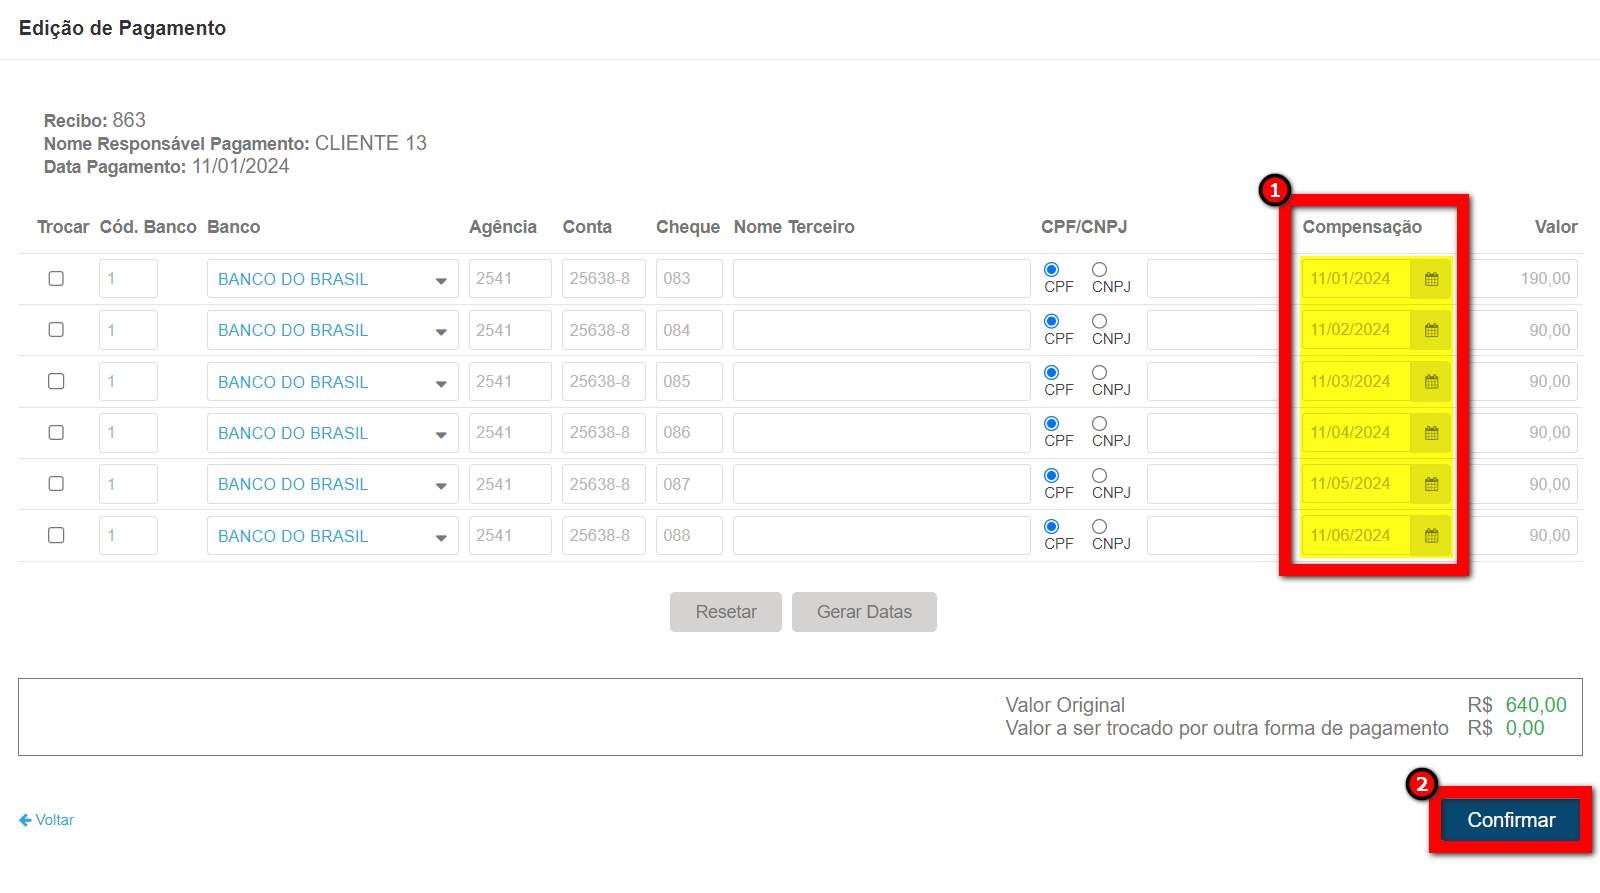Go back using the Voltar link

click(x=47, y=820)
